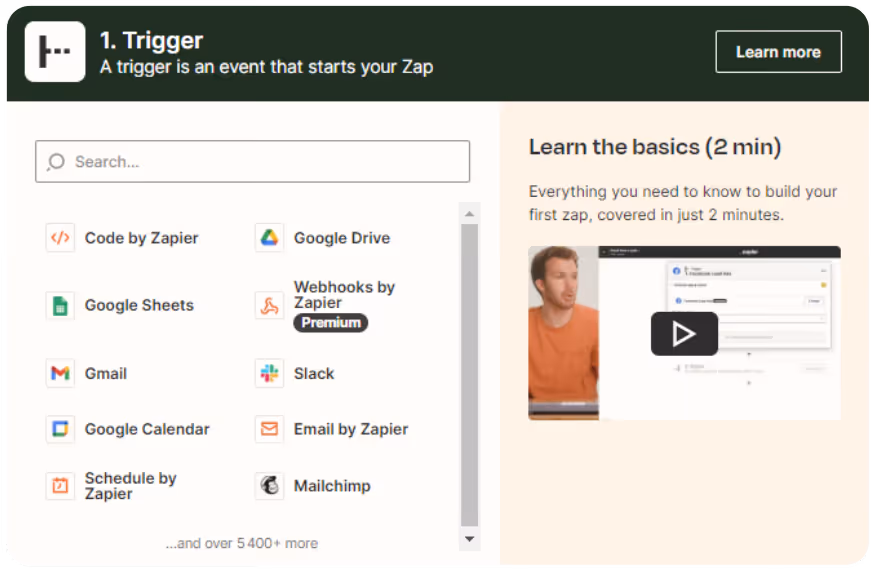Click the Mailchimp logo icon
880x572 pixels.
point(269,486)
